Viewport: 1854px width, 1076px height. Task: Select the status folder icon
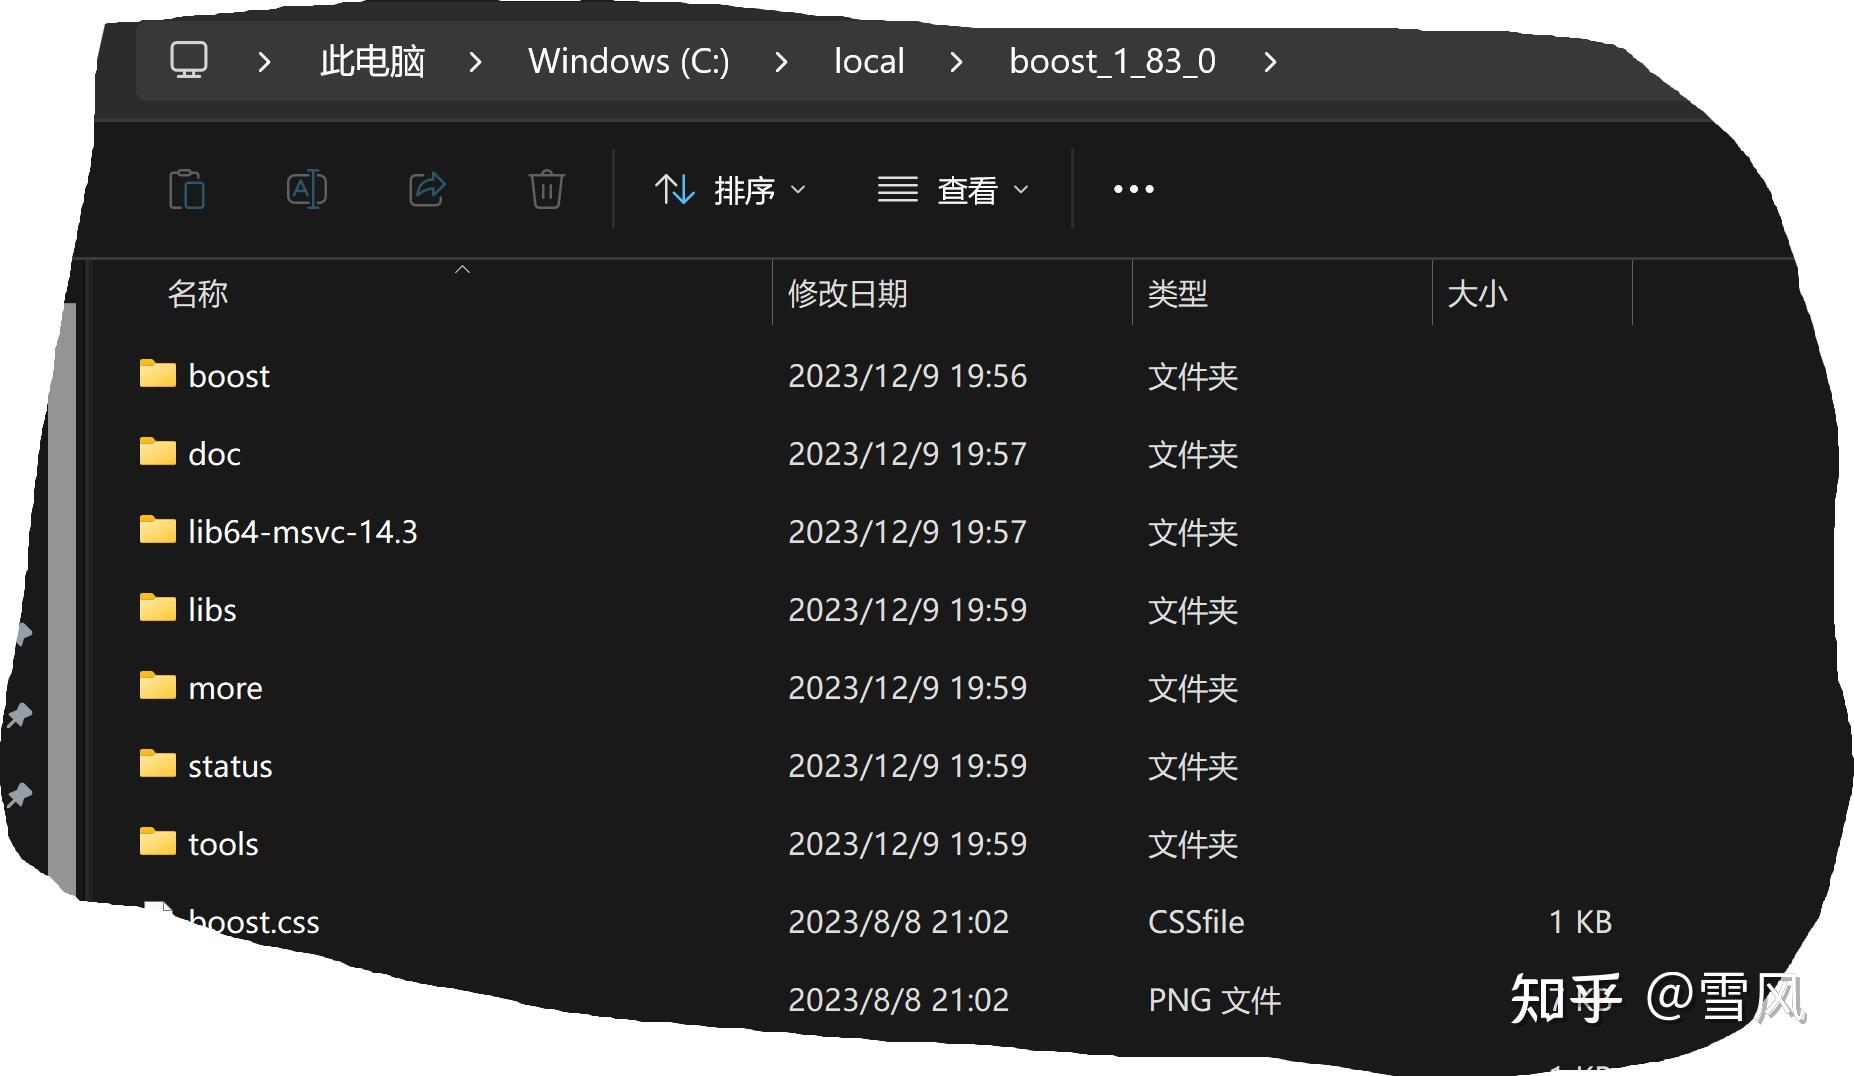pos(157,763)
